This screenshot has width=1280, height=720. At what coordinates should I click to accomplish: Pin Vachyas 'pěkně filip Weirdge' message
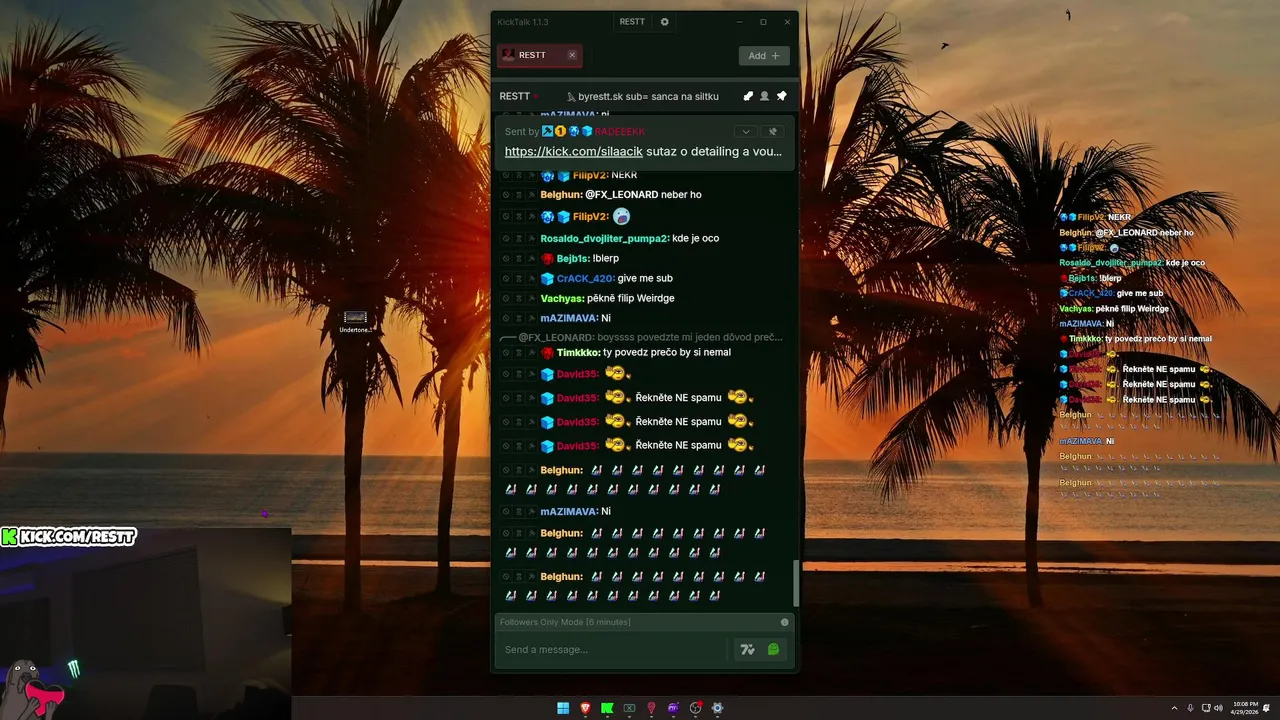pos(531,299)
